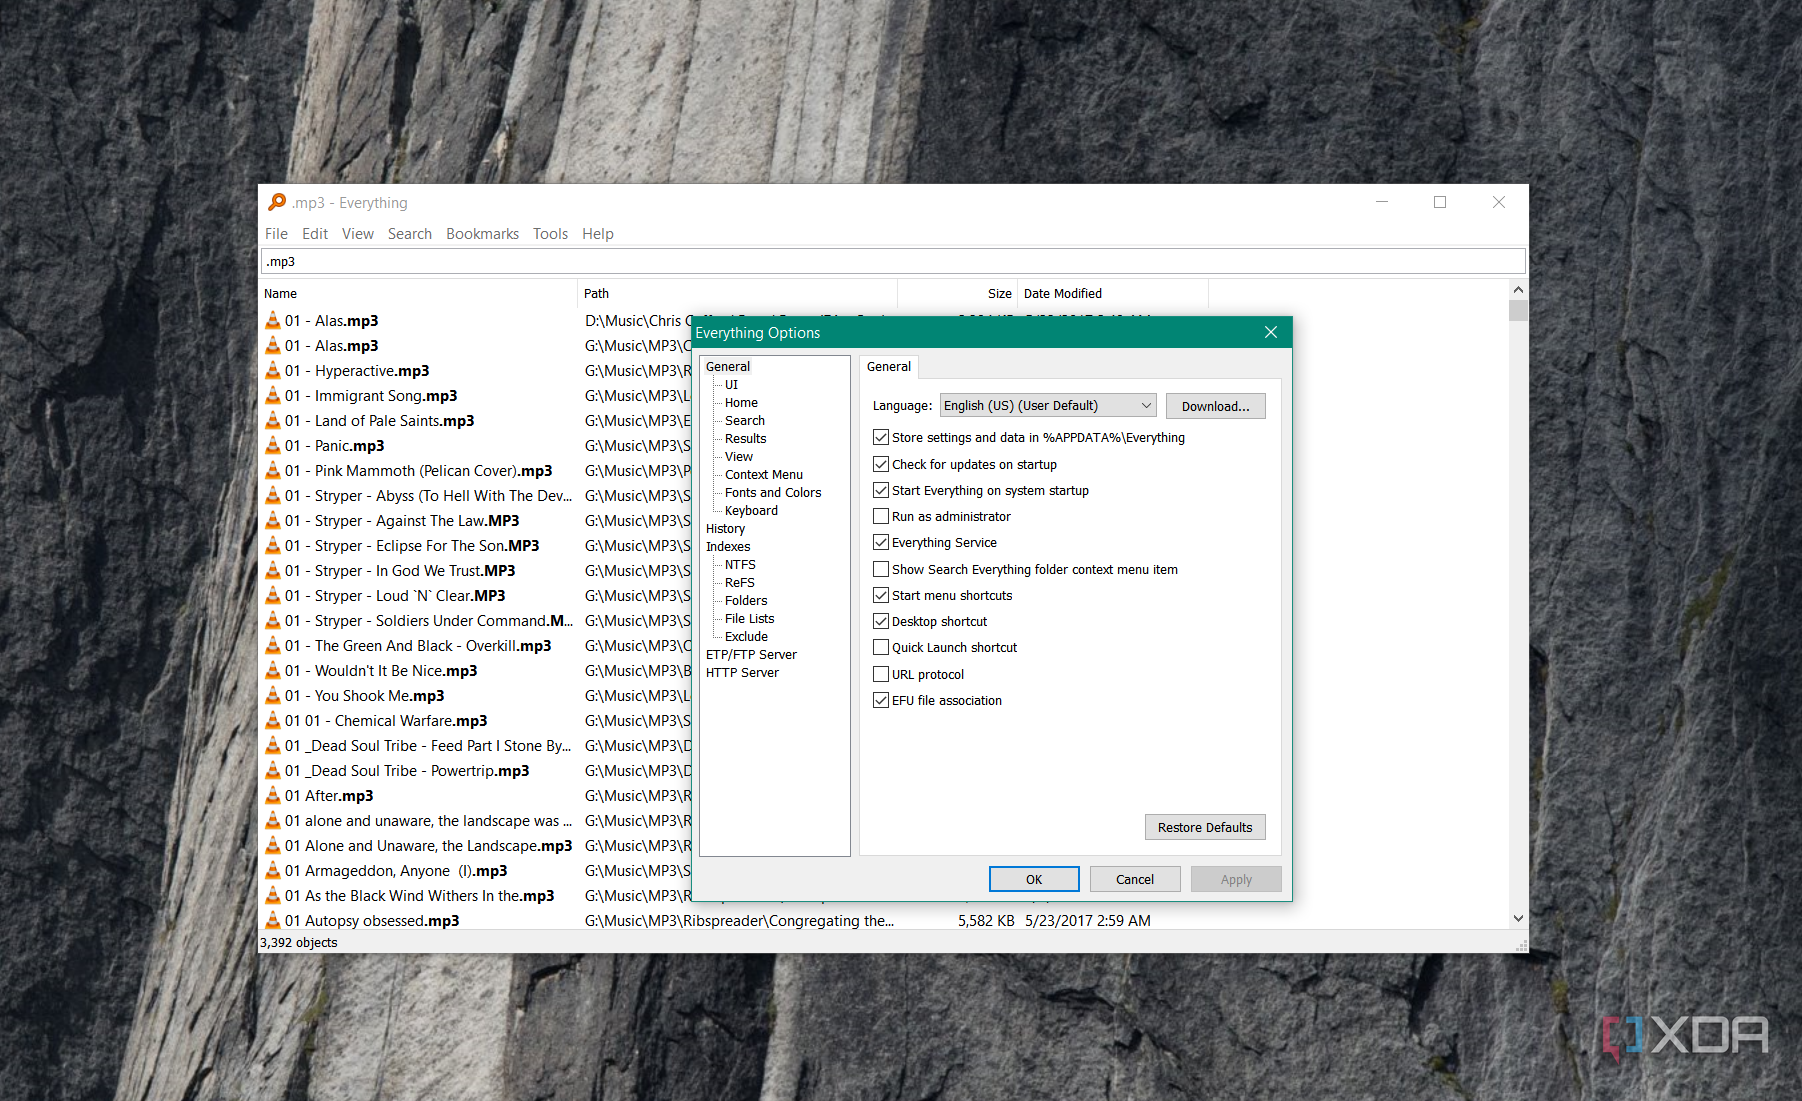Viewport: 1802px width, 1101px height.
Task: Click the Download... button
Action: point(1215,406)
